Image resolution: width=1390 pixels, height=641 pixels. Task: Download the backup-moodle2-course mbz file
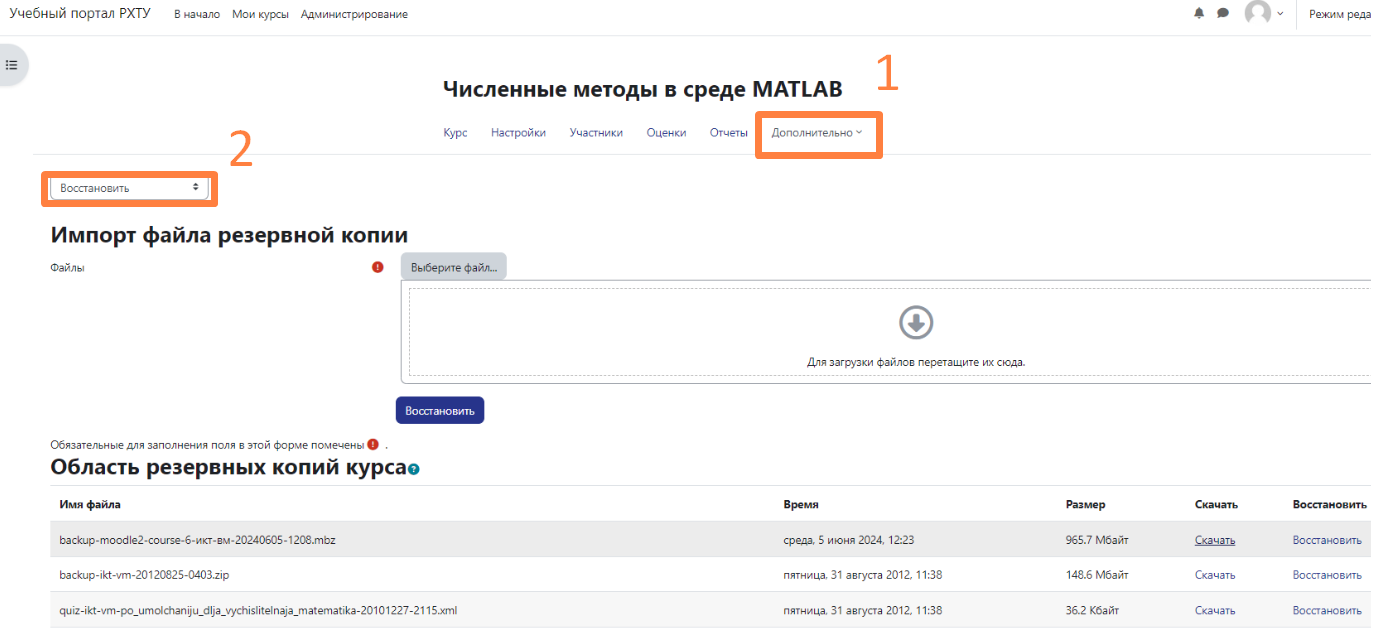1214,540
